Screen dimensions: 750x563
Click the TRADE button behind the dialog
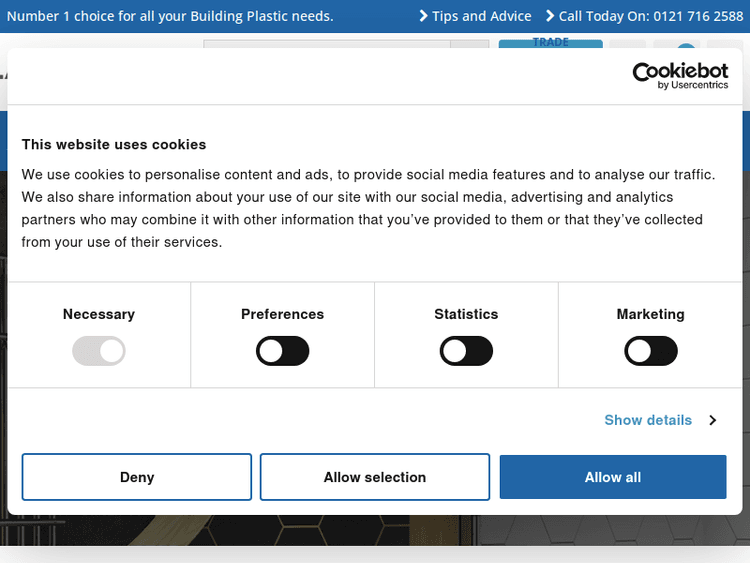(x=550, y=43)
